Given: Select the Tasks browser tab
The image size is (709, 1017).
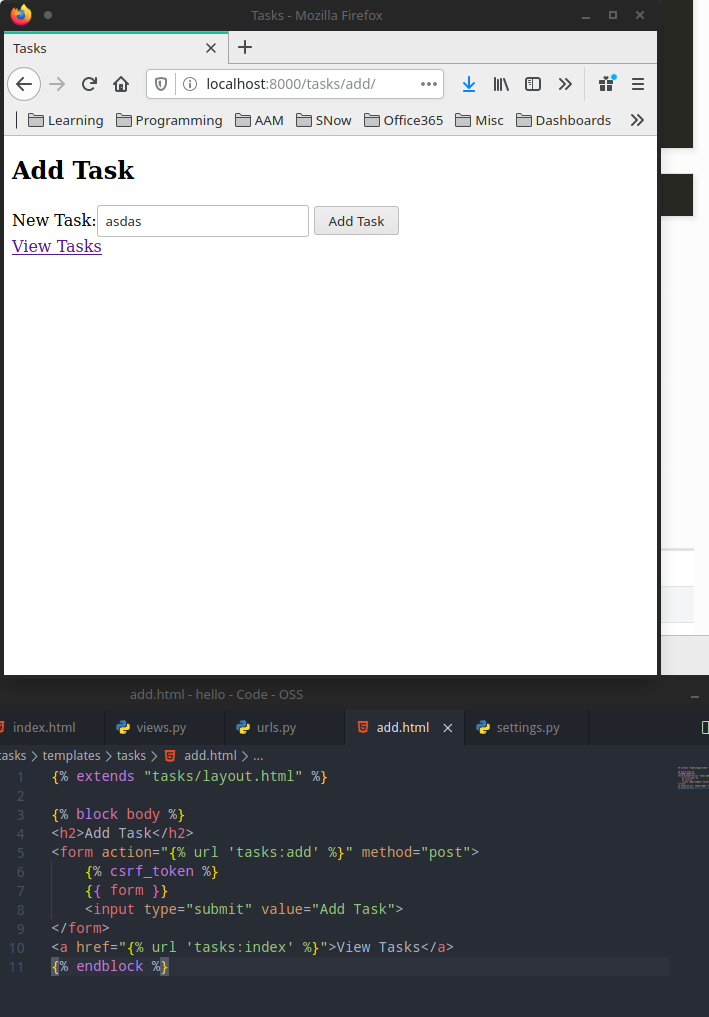Looking at the screenshot, I should pyautogui.click(x=116, y=48).
